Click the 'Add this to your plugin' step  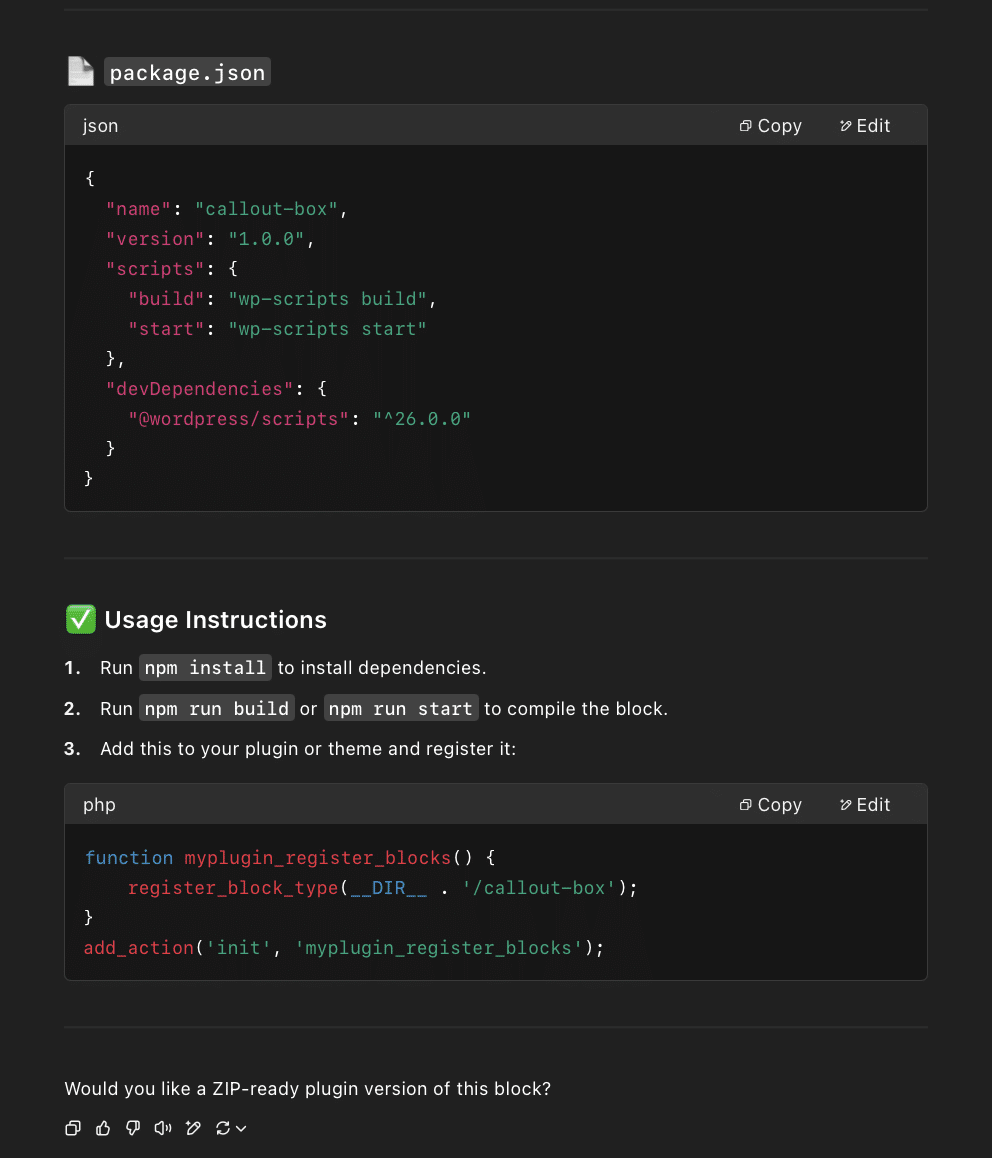[308, 749]
